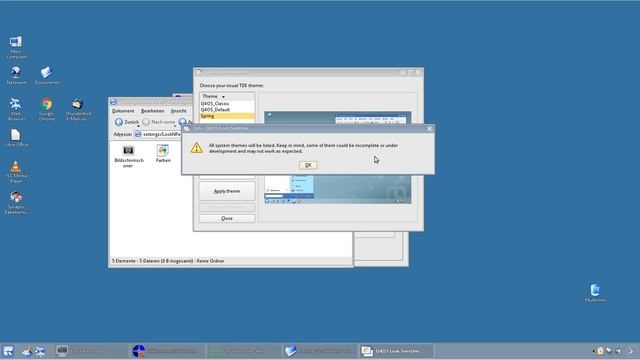The width and height of the screenshot is (640, 360).
Task: Click the folder taskbar entry with blue icon
Action: (x=320, y=351)
